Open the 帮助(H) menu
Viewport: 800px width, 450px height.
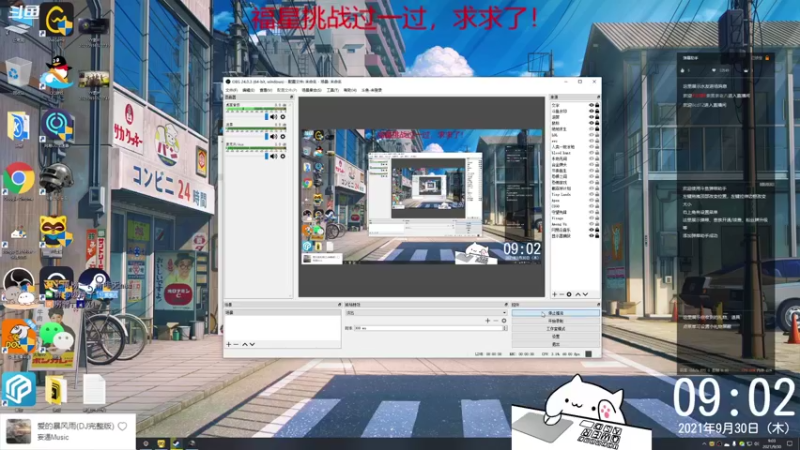[x=349, y=90]
